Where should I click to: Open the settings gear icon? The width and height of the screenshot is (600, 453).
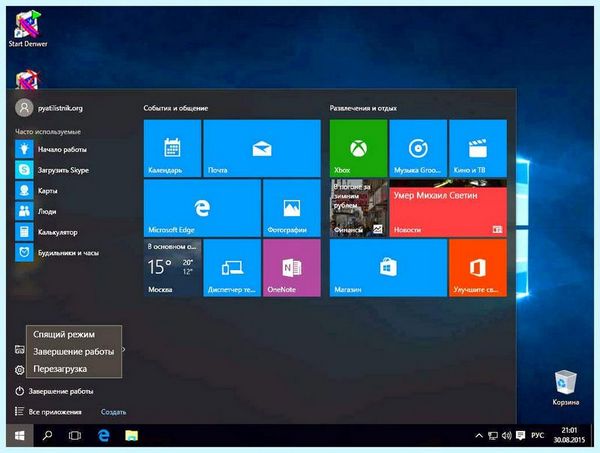[20, 370]
